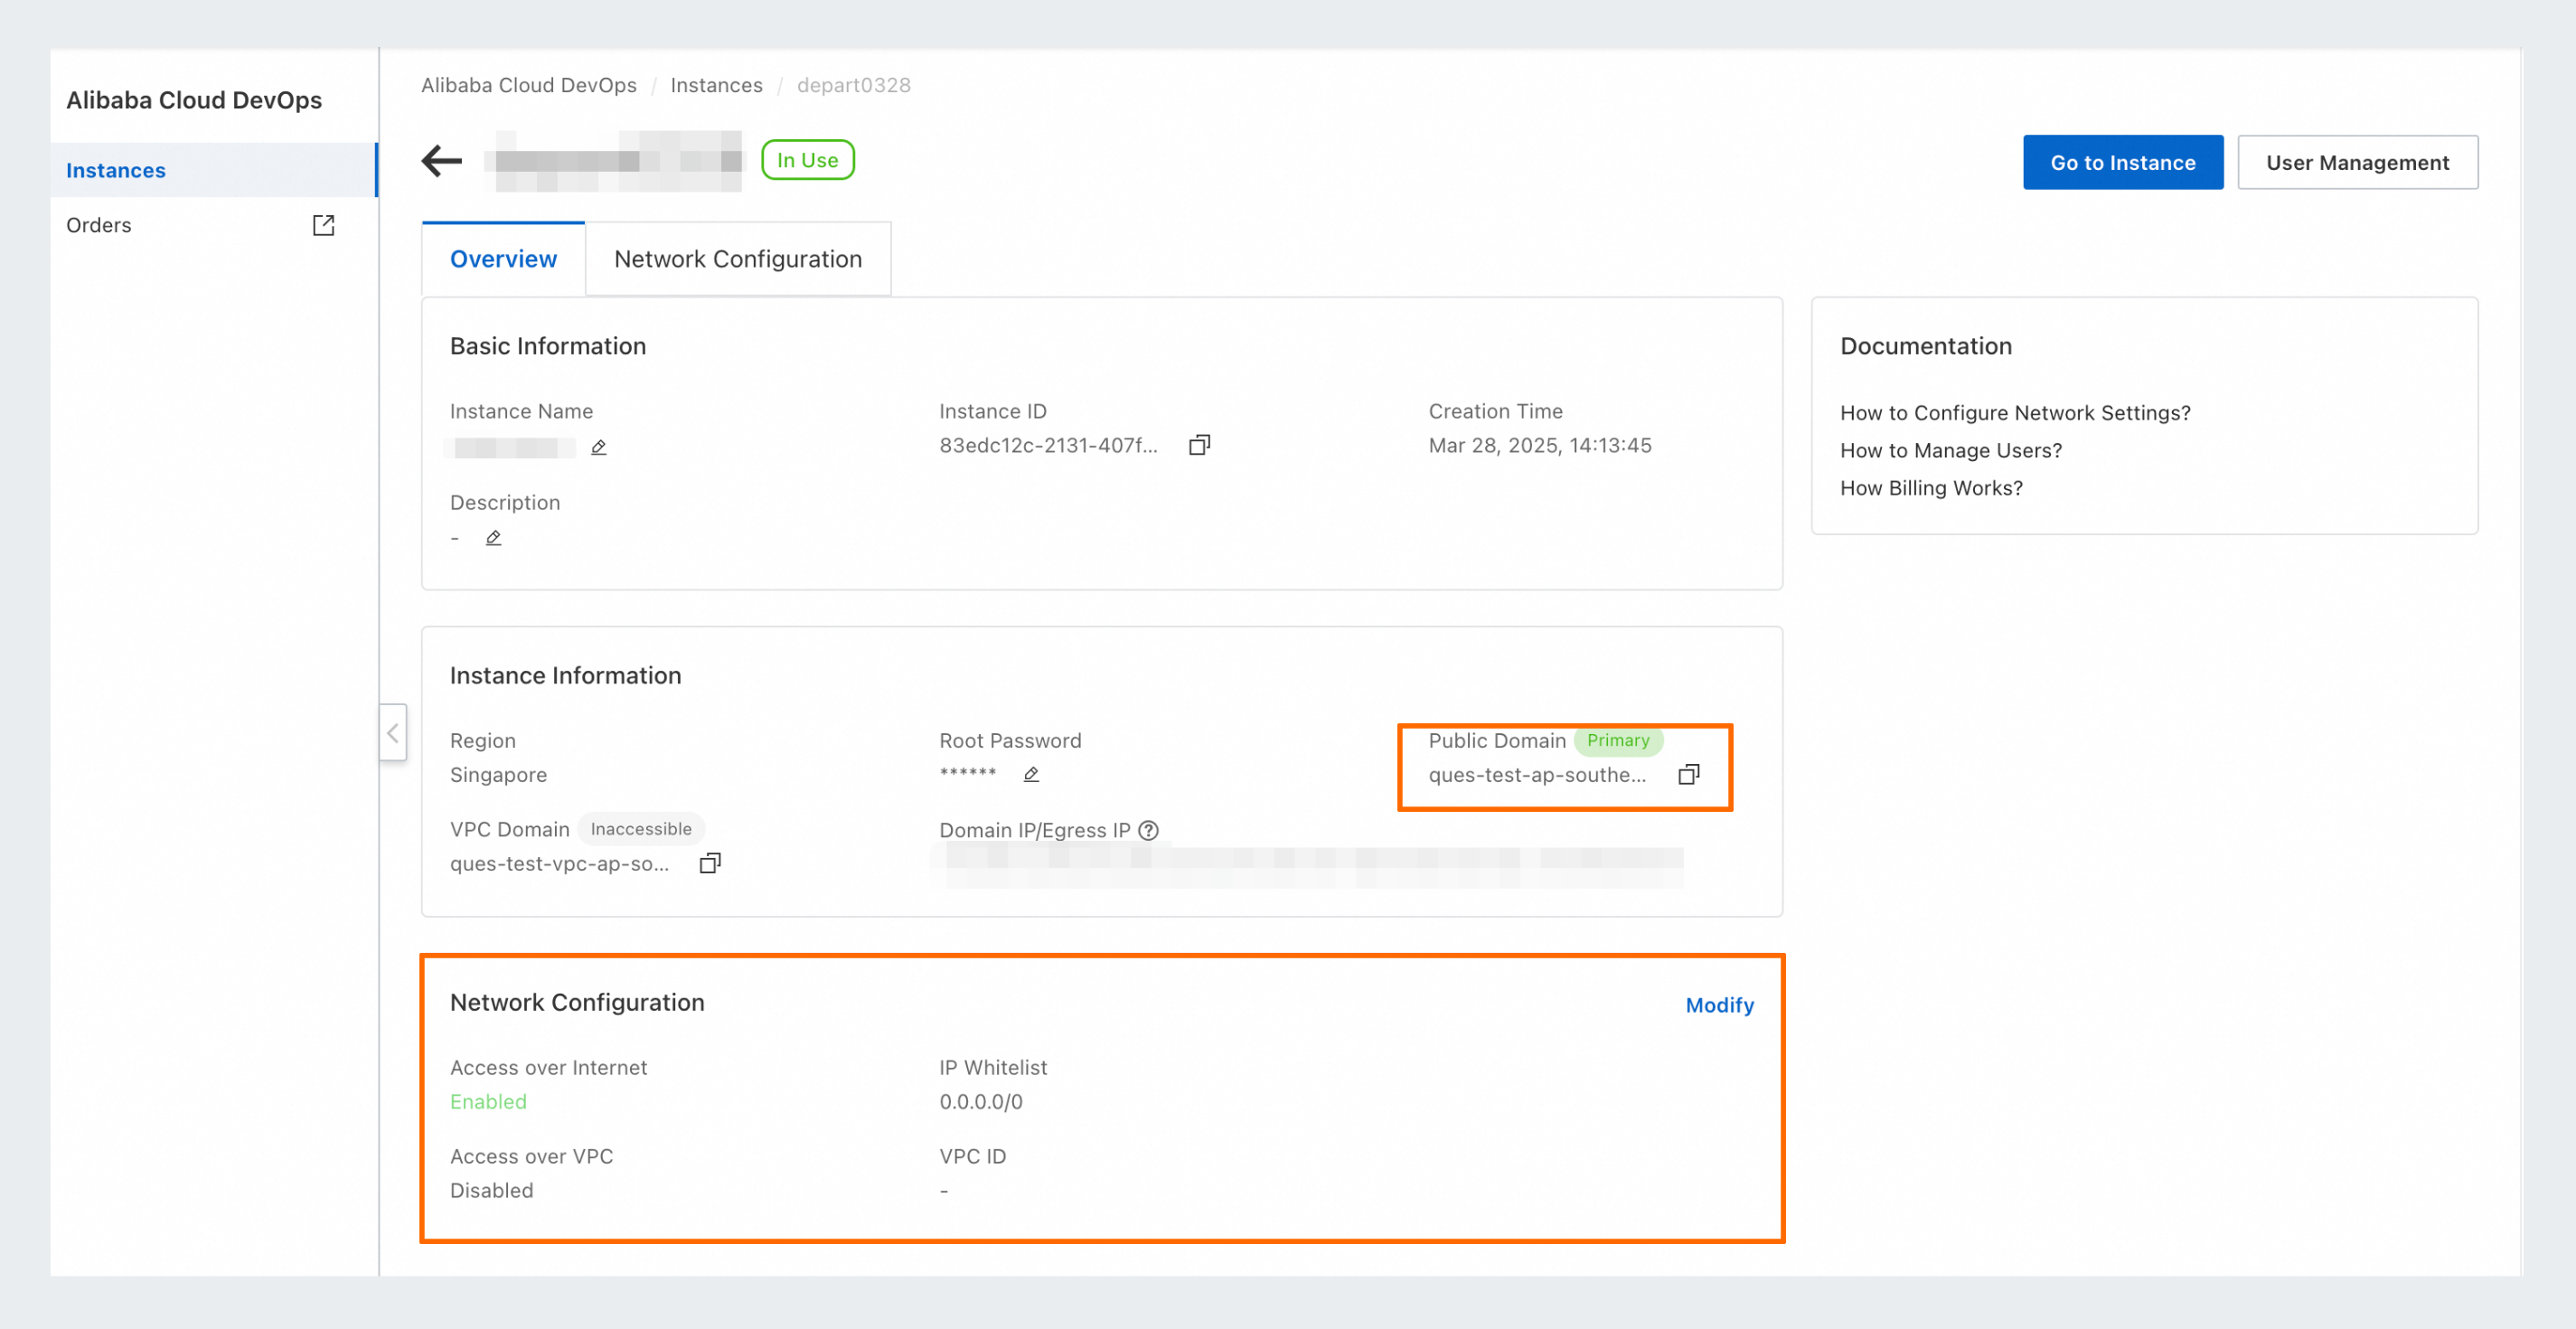Click the Enabled status under Access over Internet

pyautogui.click(x=488, y=1102)
